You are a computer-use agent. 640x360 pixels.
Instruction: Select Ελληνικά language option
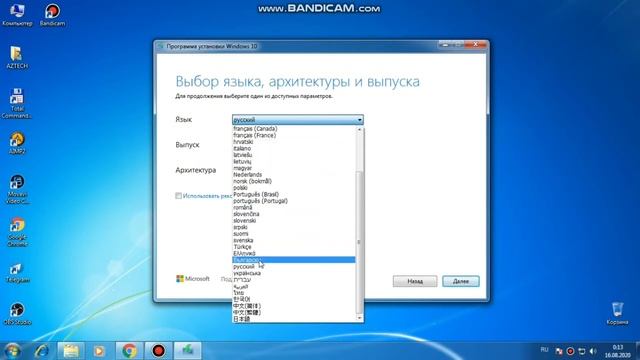tap(294, 253)
